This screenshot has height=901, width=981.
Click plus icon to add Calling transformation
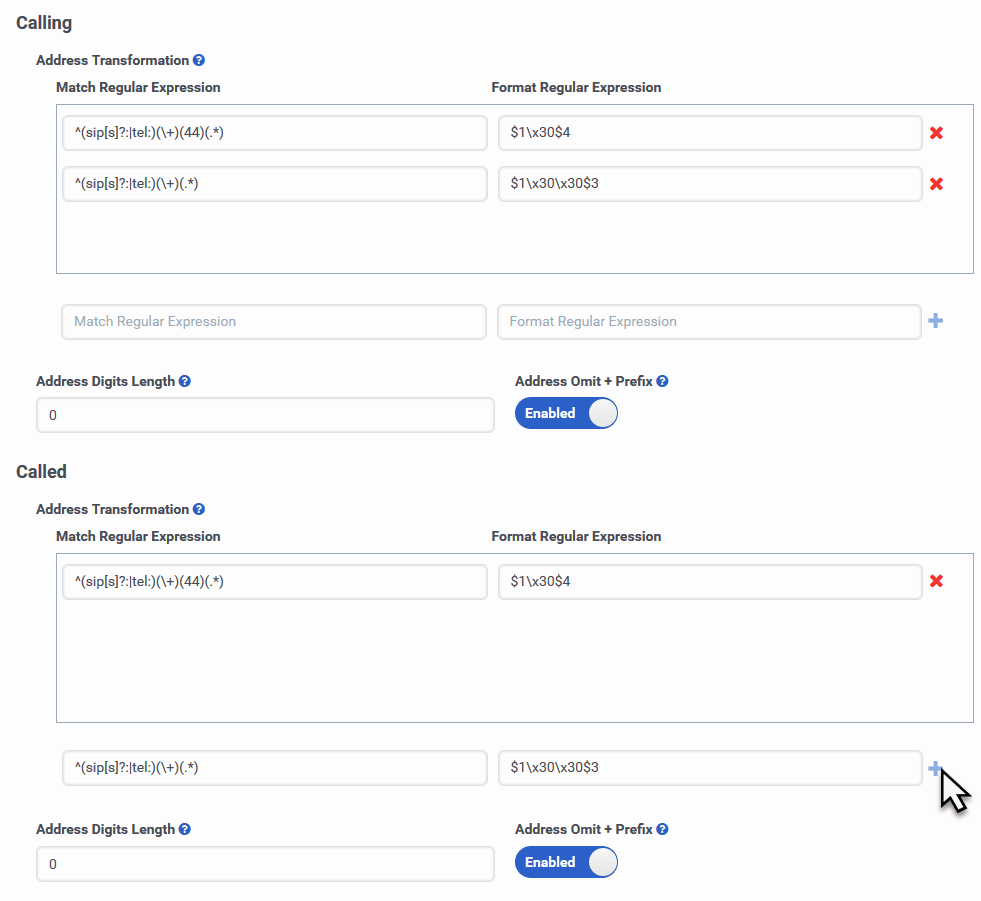935,321
